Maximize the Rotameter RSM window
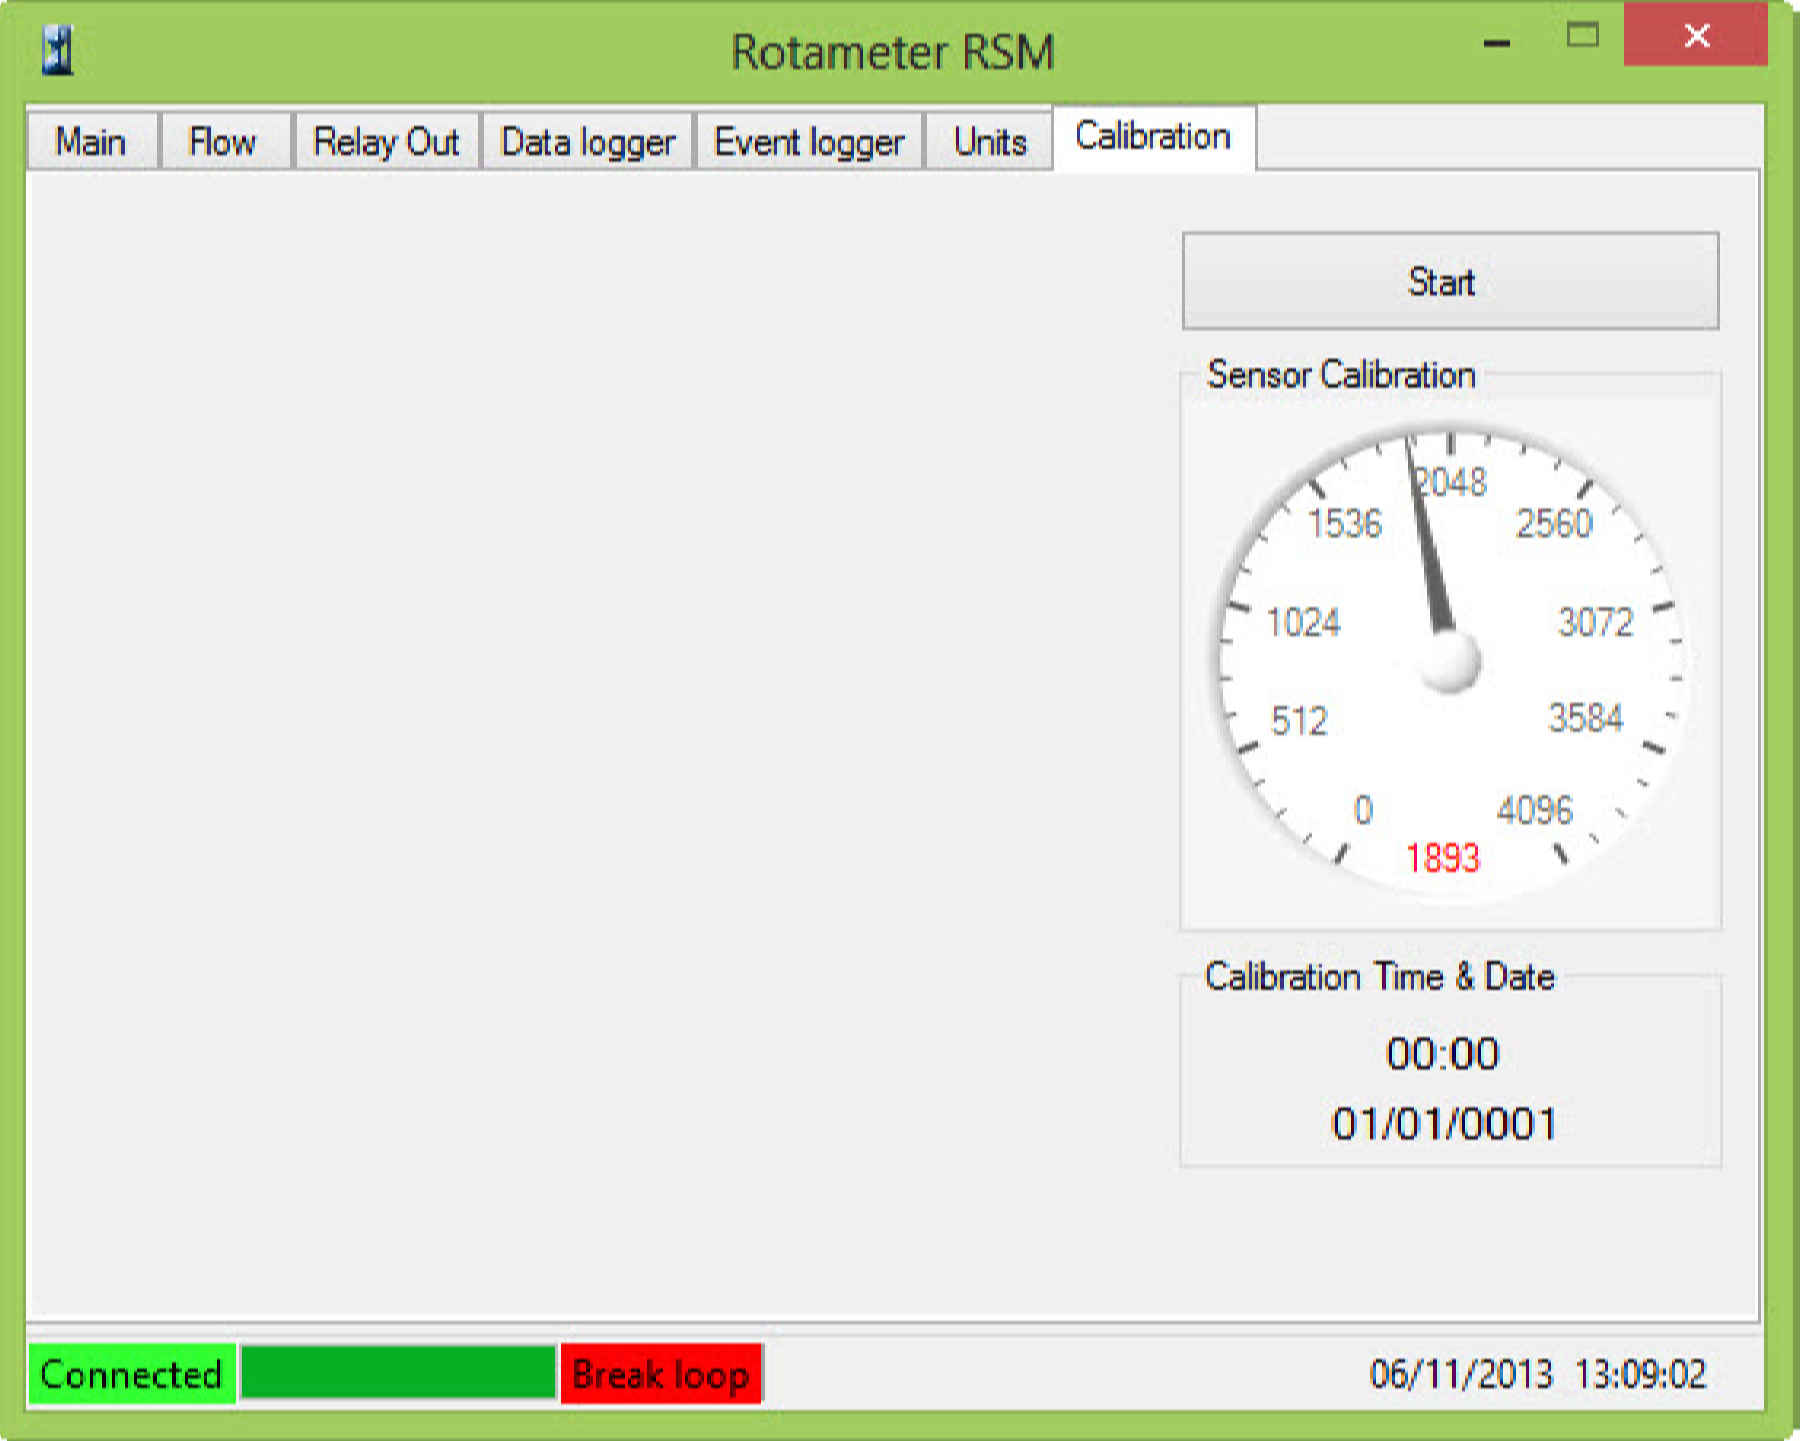 click(1582, 37)
